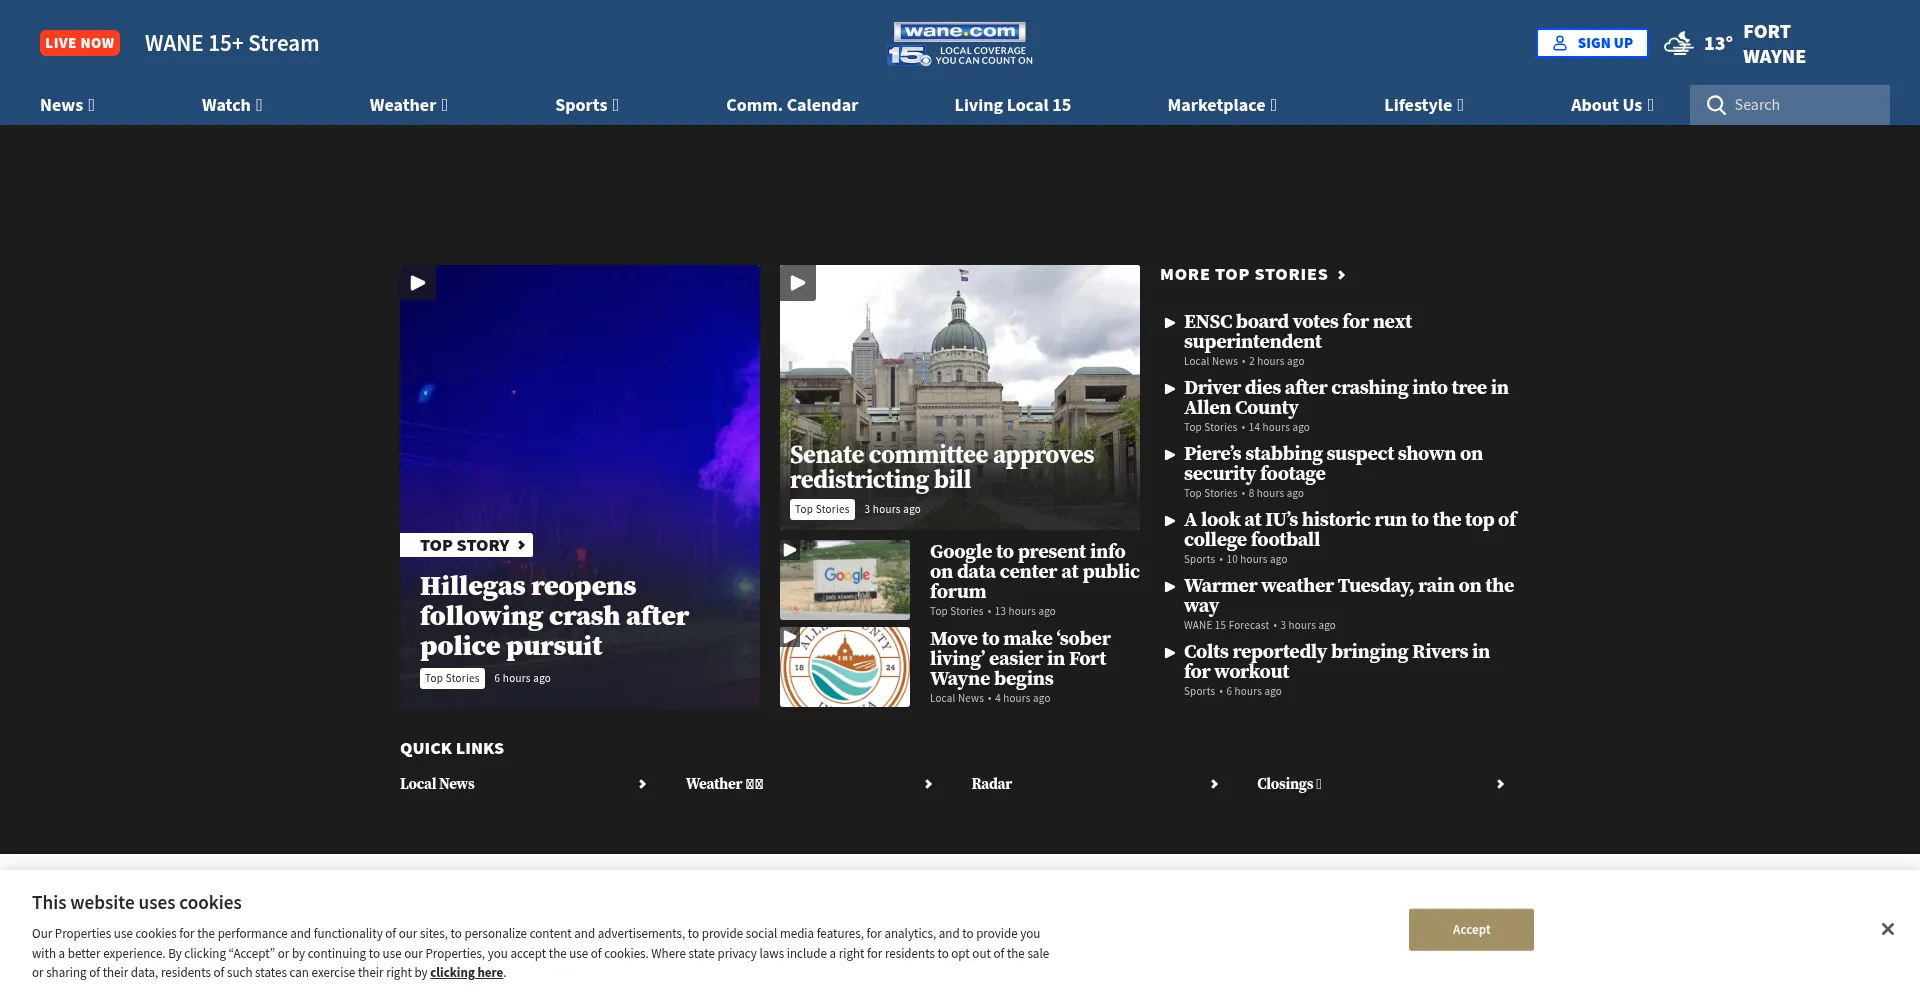Click arrow next to Radar quick link
Screen dimensions: 1920x993
coord(1214,784)
